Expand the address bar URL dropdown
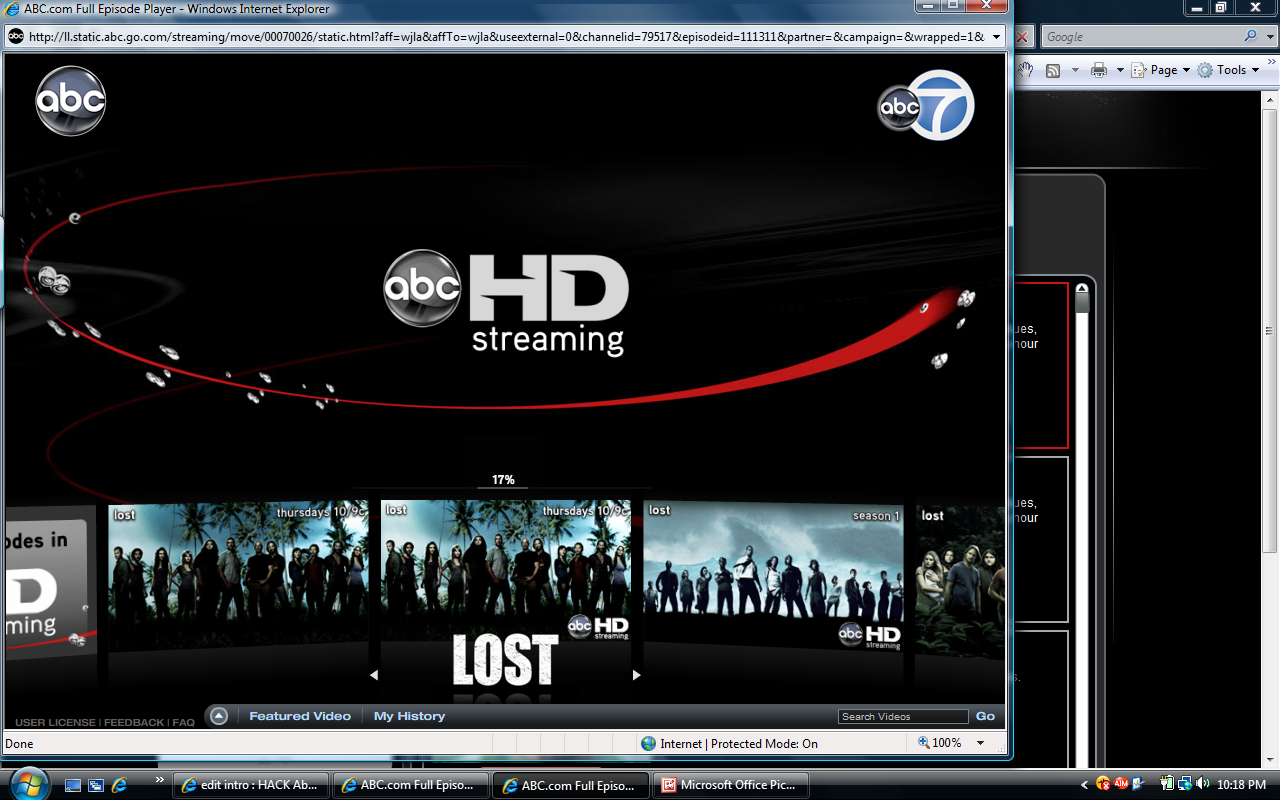 996,37
